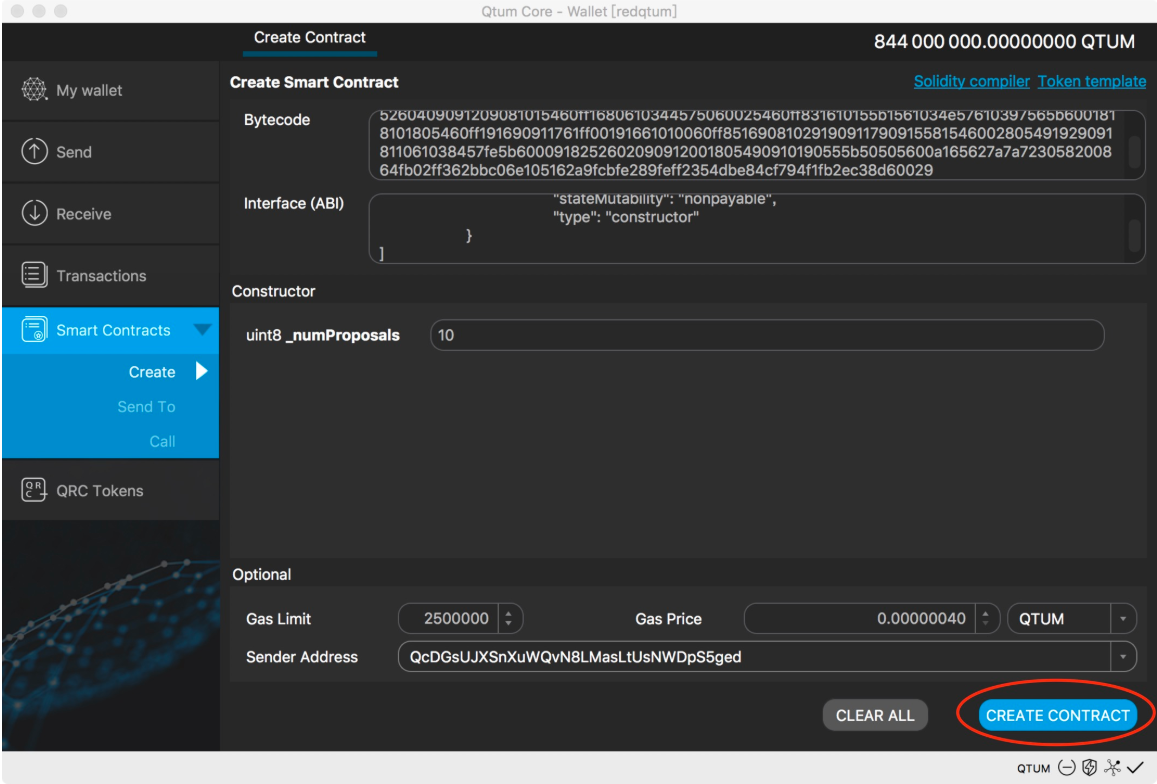Image resolution: width=1157 pixels, height=784 pixels.
Task: Click the CLEAR ALL button
Action: point(875,715)
